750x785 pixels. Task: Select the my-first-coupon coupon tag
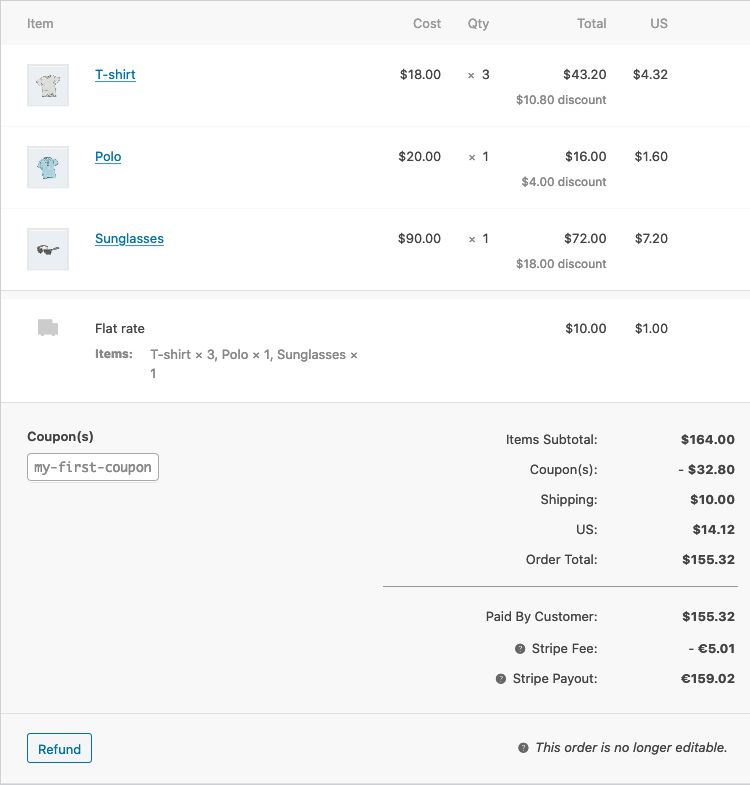pyautogui.click(x=93, y=467)
